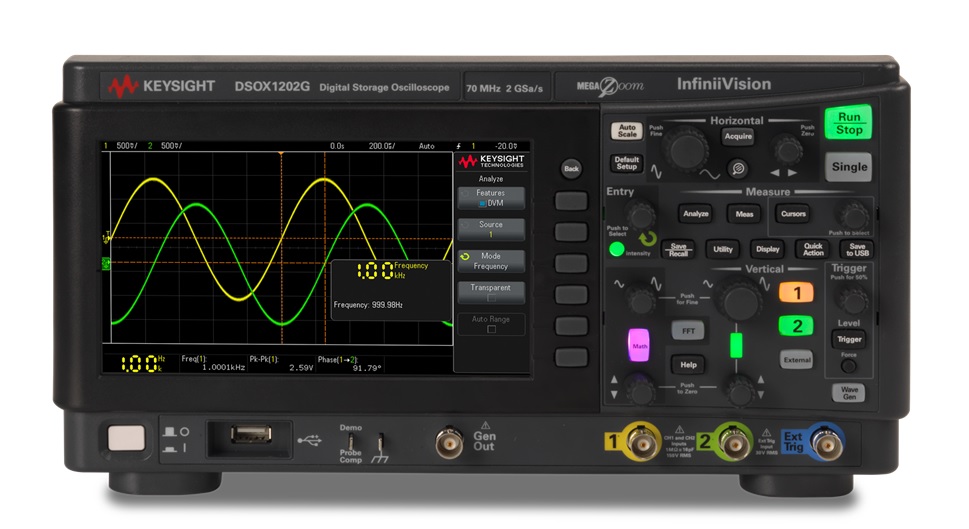Click the Gen Out BNC connector
The width and height of the screenshot is (969, 529).
click(447, 438)
